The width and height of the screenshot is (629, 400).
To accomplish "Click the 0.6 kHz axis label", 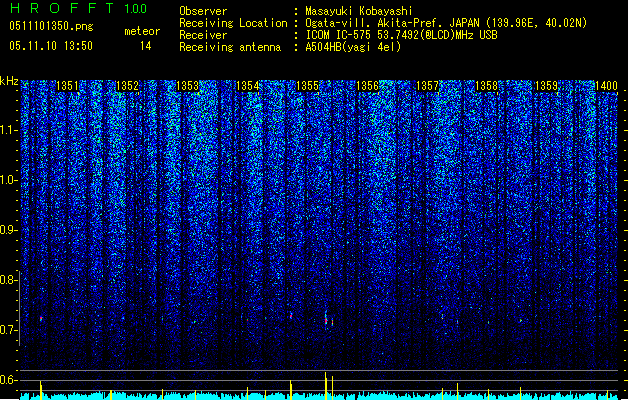I will 8,380.
